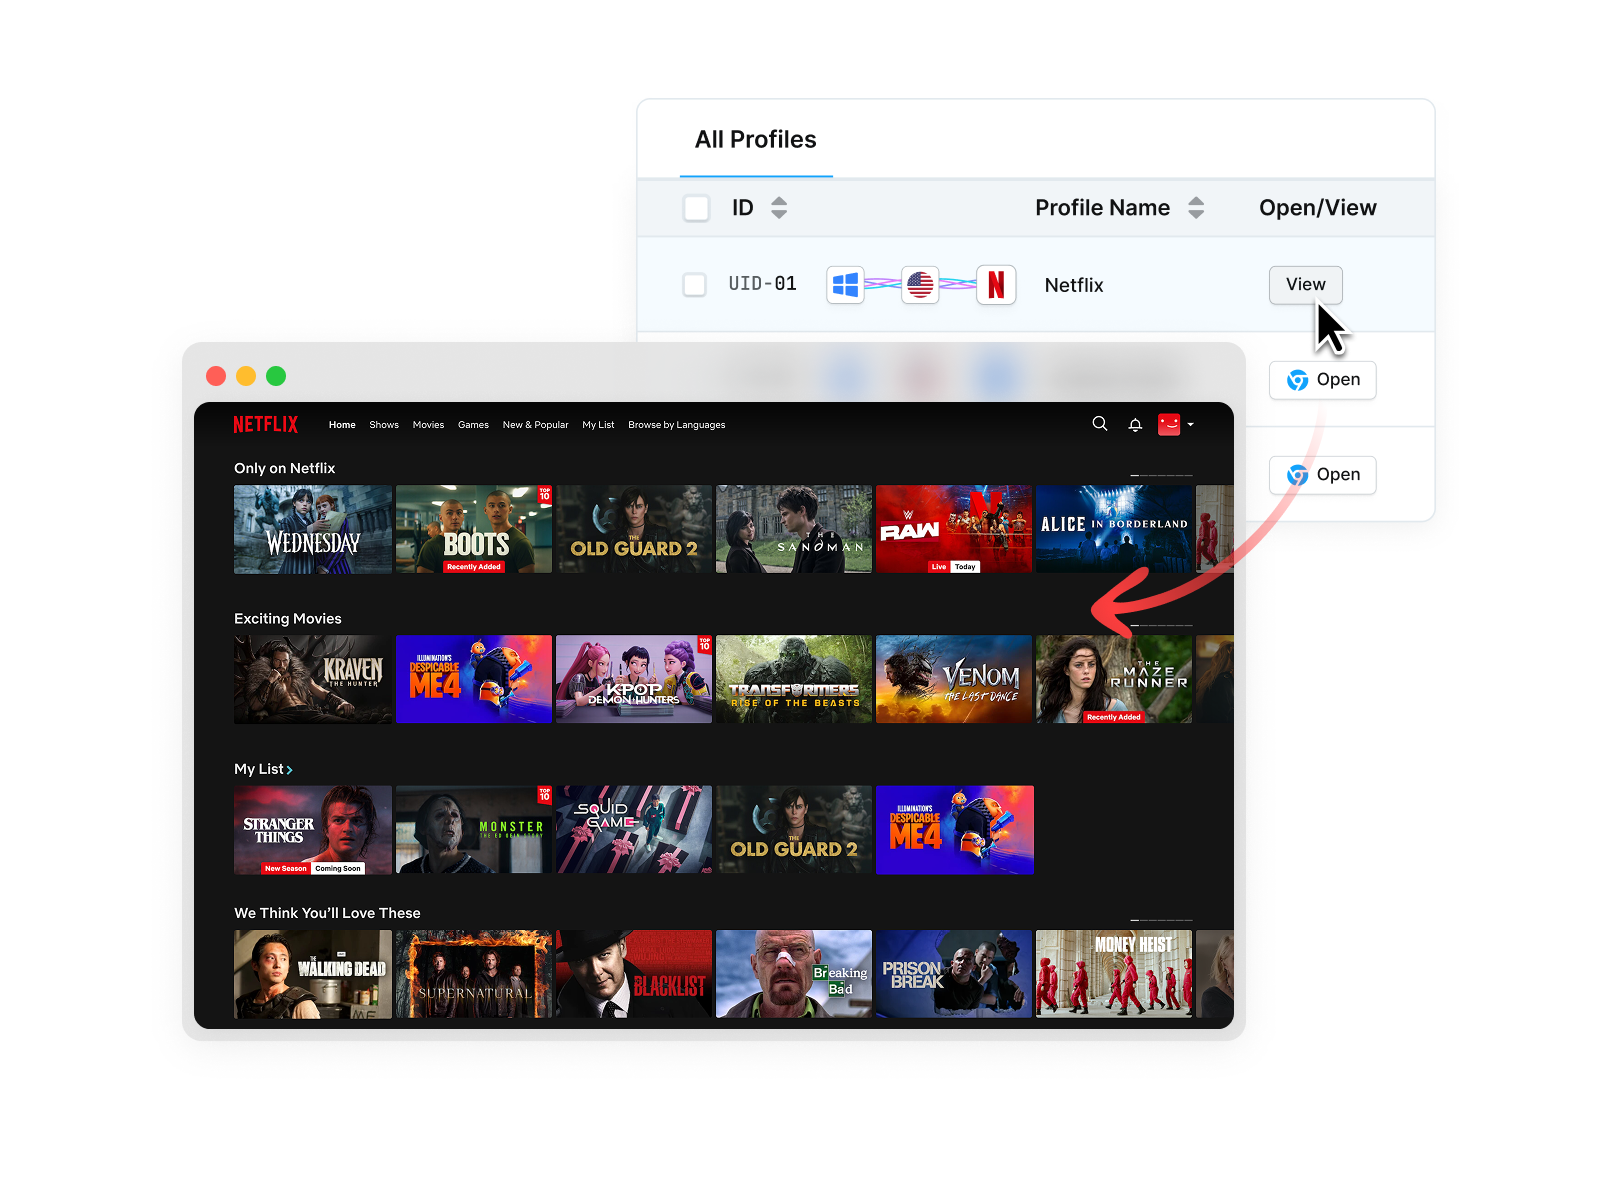Click the Chrome icon on the first Open button
The image size is (1600, 1200).
click(1297, 380)
